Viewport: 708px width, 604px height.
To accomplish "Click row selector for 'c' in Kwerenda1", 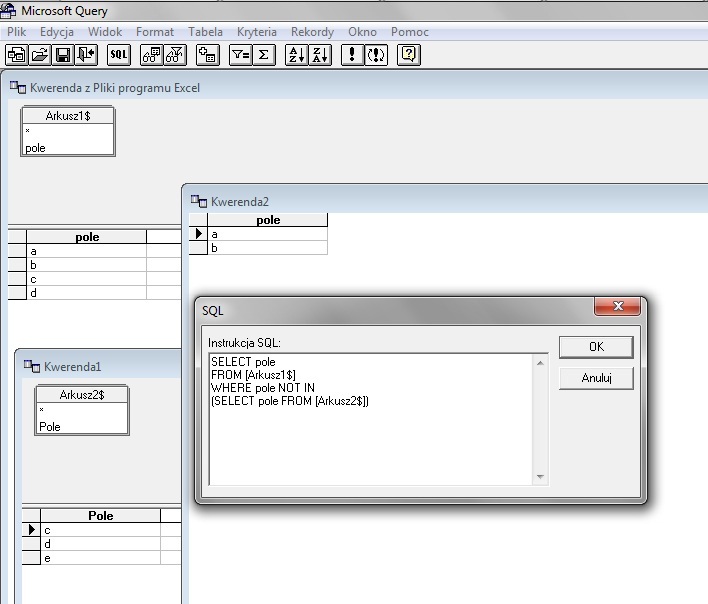I will [x=31, y=530].
